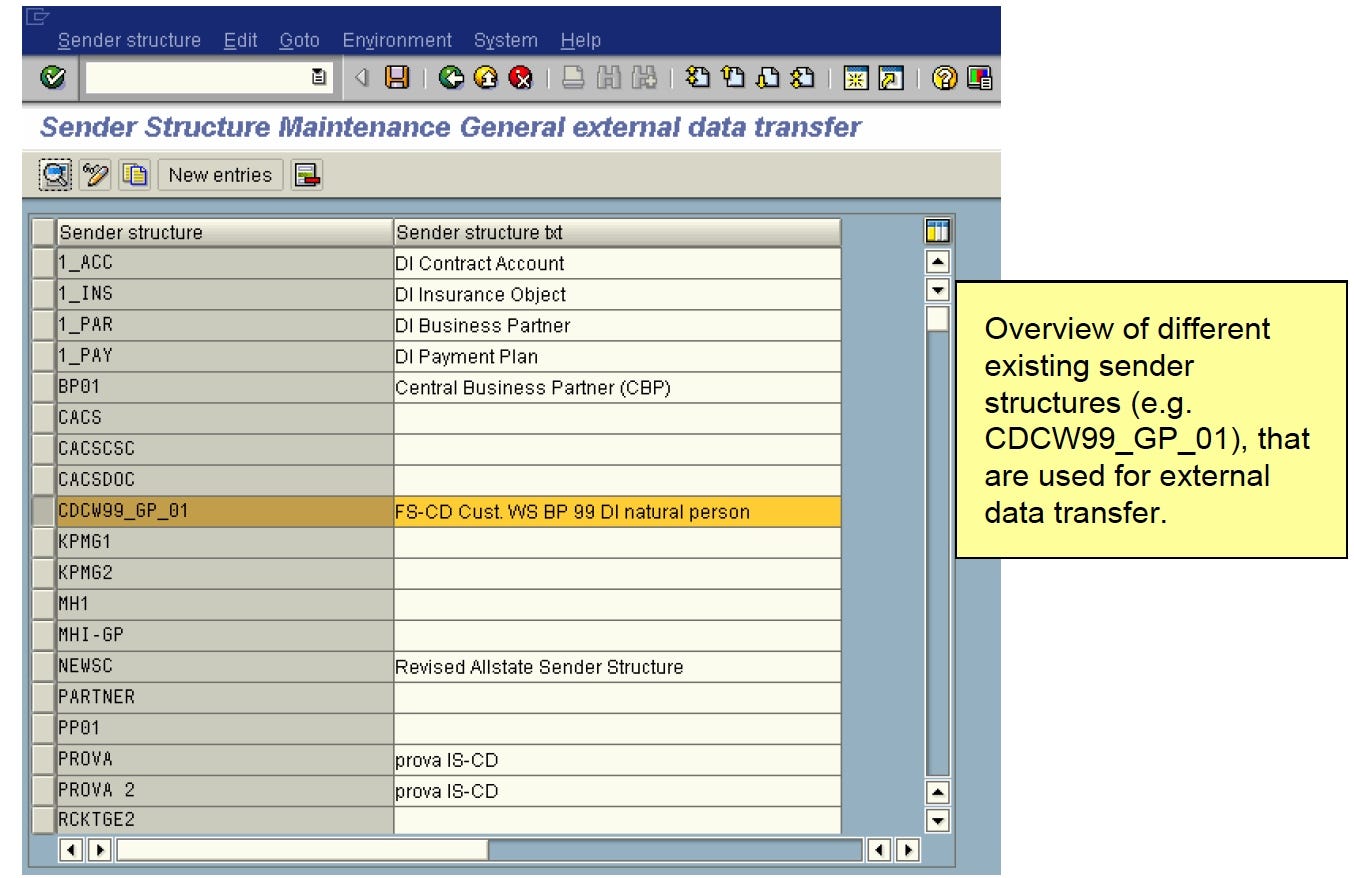Image resolution: width=1354 pixels, height=878 pixels.
Task: Click the green Enter checkmark icon
Action: [x=53, y=78]
